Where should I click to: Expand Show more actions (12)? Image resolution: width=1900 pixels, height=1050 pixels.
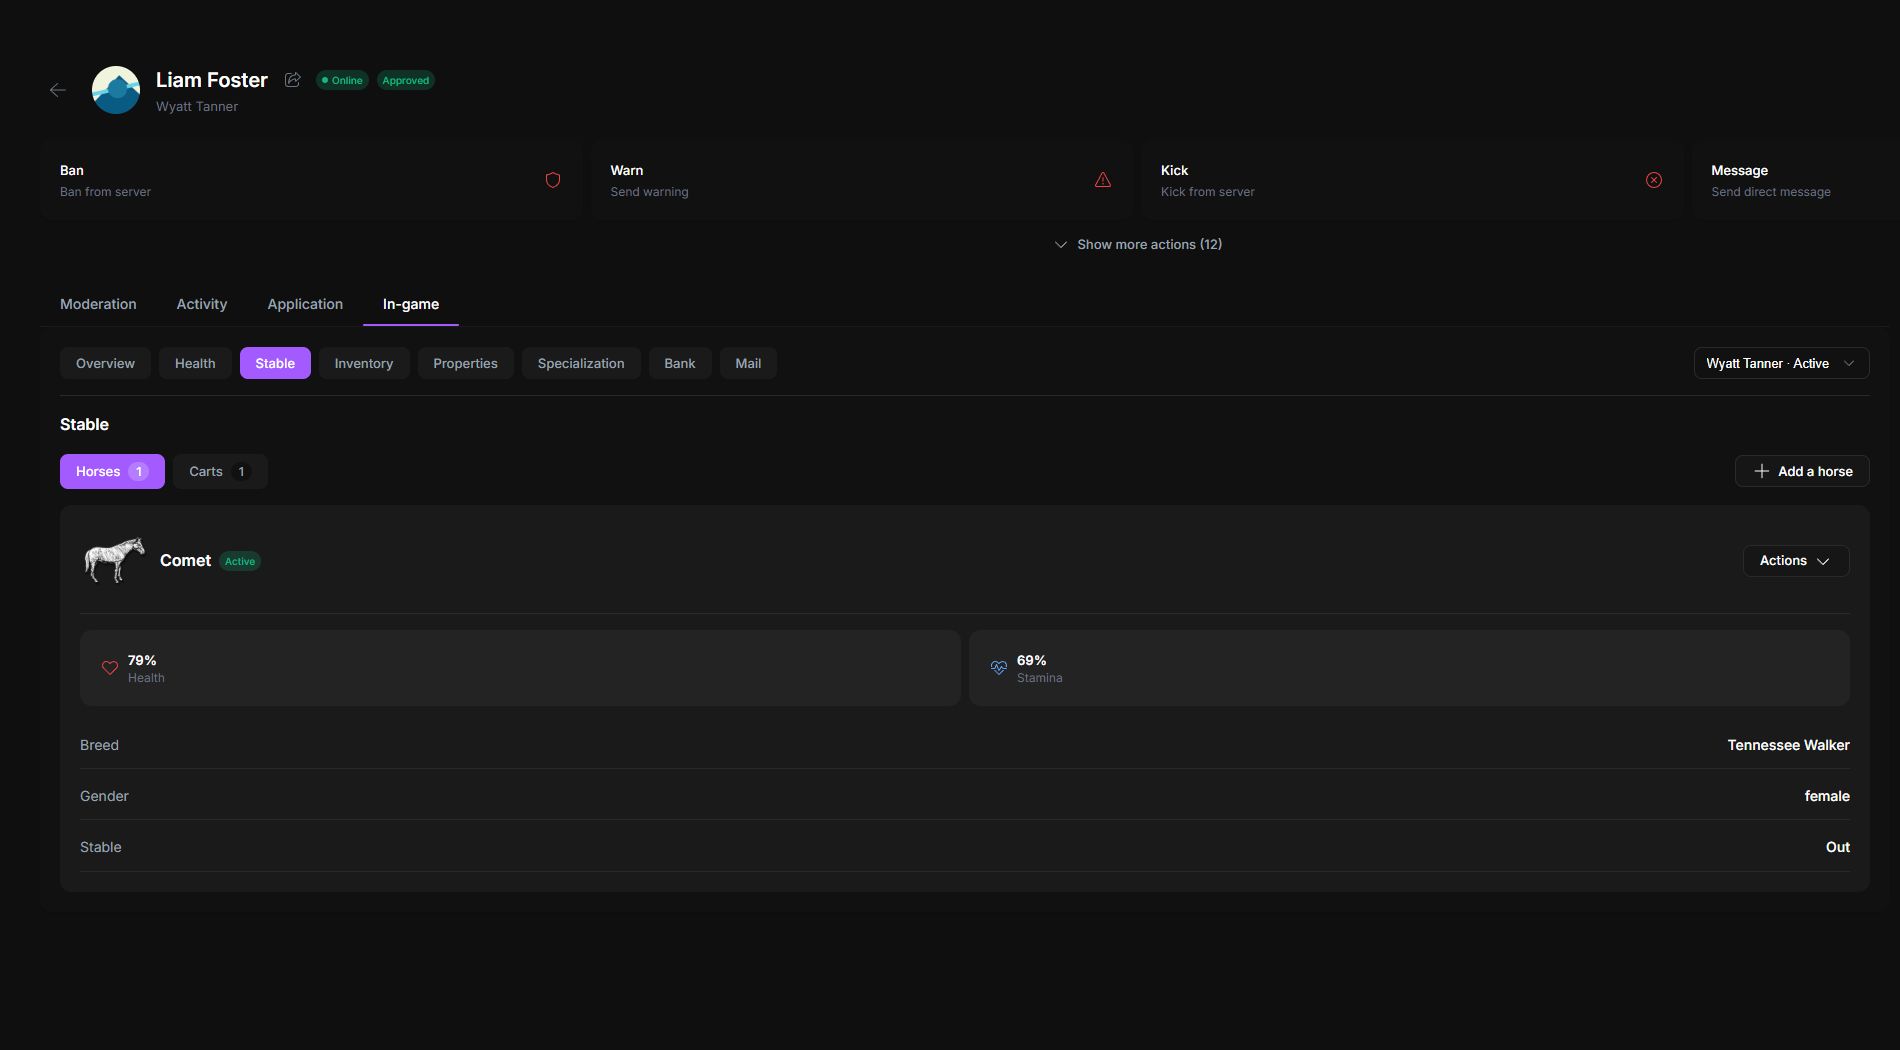pos(1138,244)
